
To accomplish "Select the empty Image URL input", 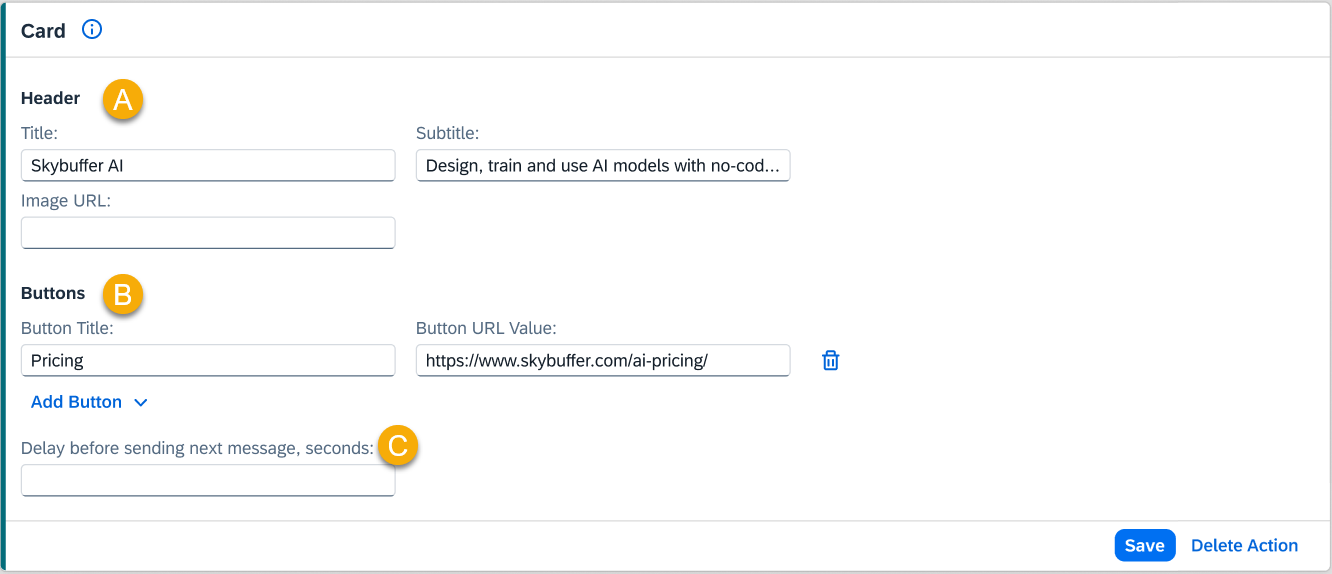I will [208, 233].
